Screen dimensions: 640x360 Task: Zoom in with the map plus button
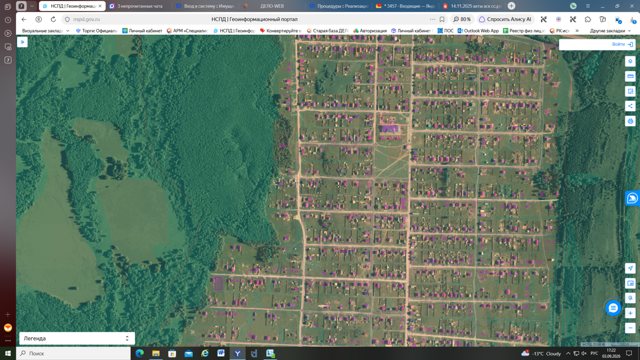[x=630, y=313]
